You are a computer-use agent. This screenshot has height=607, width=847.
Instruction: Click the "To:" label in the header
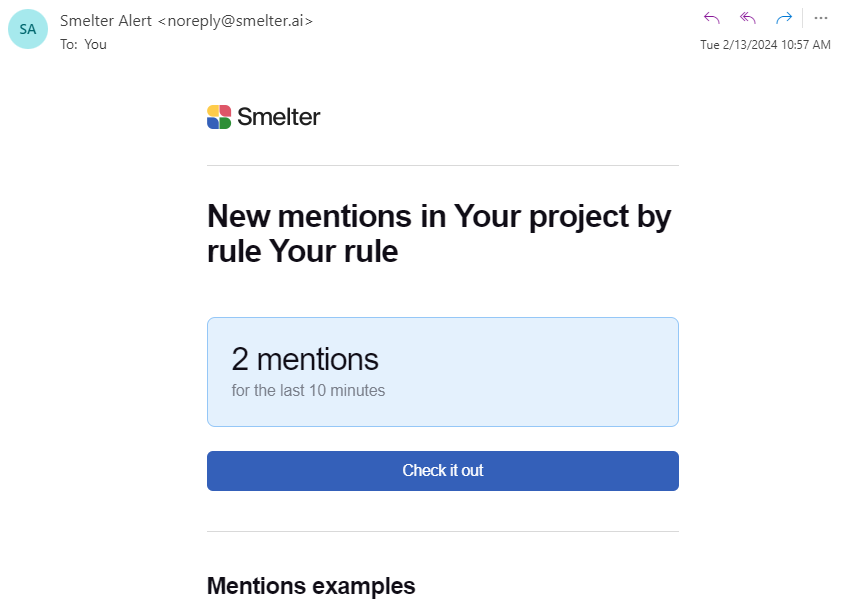click(69, 44)
